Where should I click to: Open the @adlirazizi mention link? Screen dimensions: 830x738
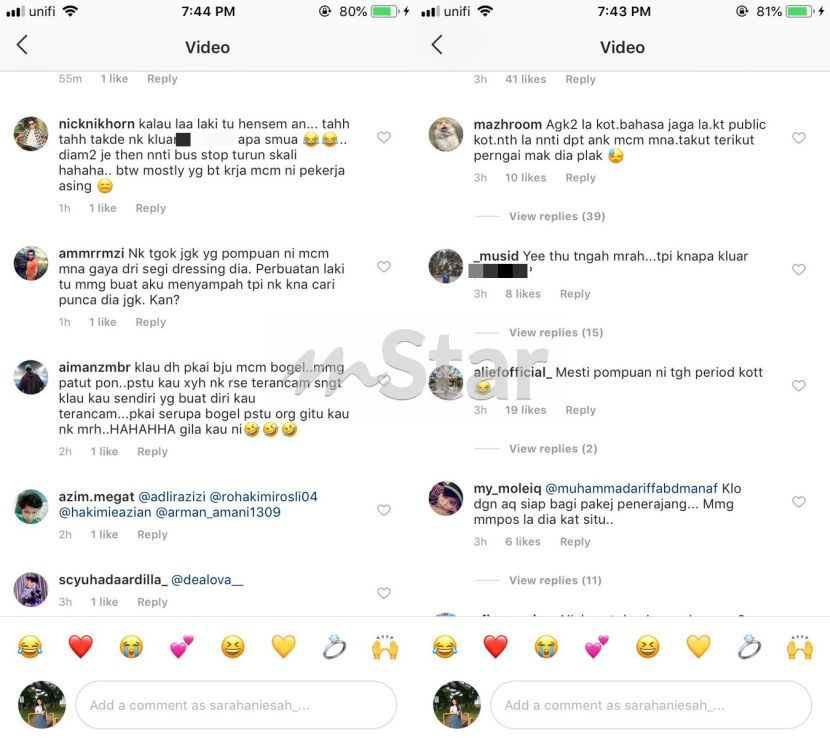coord(172,497)
